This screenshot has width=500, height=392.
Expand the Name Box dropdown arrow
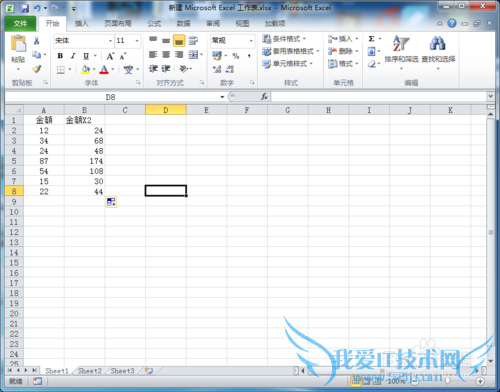pyautogui.click(x=222, y=97)
